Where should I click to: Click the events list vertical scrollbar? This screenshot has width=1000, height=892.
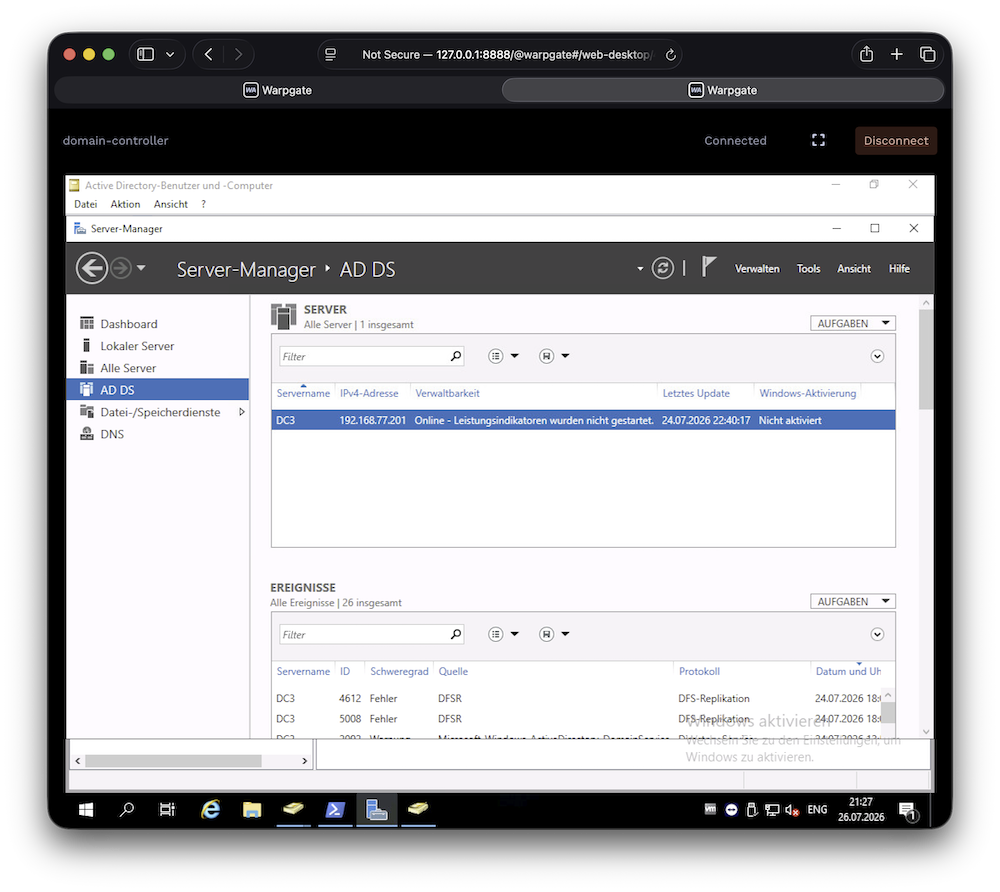point(888,713)
